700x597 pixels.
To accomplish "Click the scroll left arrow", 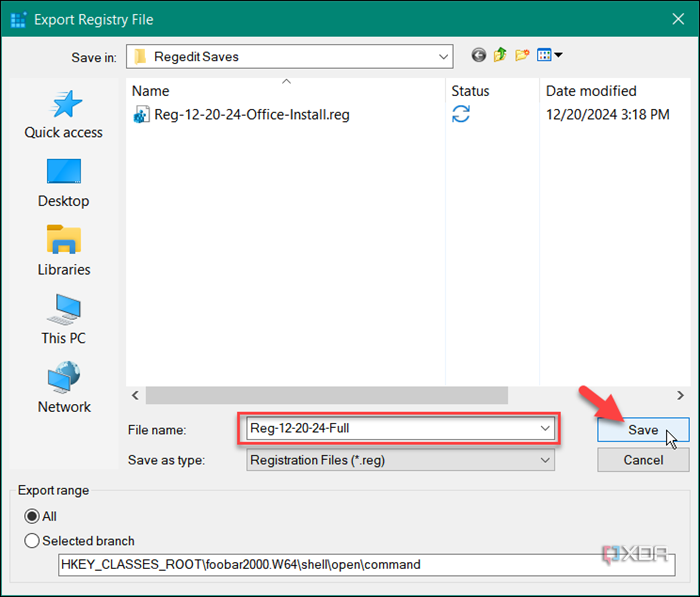I will pos(135,395).
